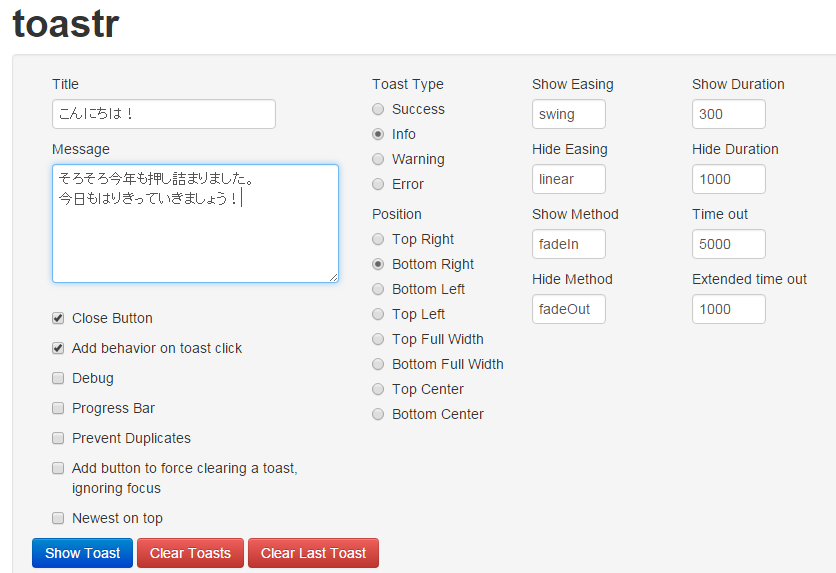Enable the Progress Bar checkbox
The width and height of the screenshot is (836, 573).
[x=58, y=408]
